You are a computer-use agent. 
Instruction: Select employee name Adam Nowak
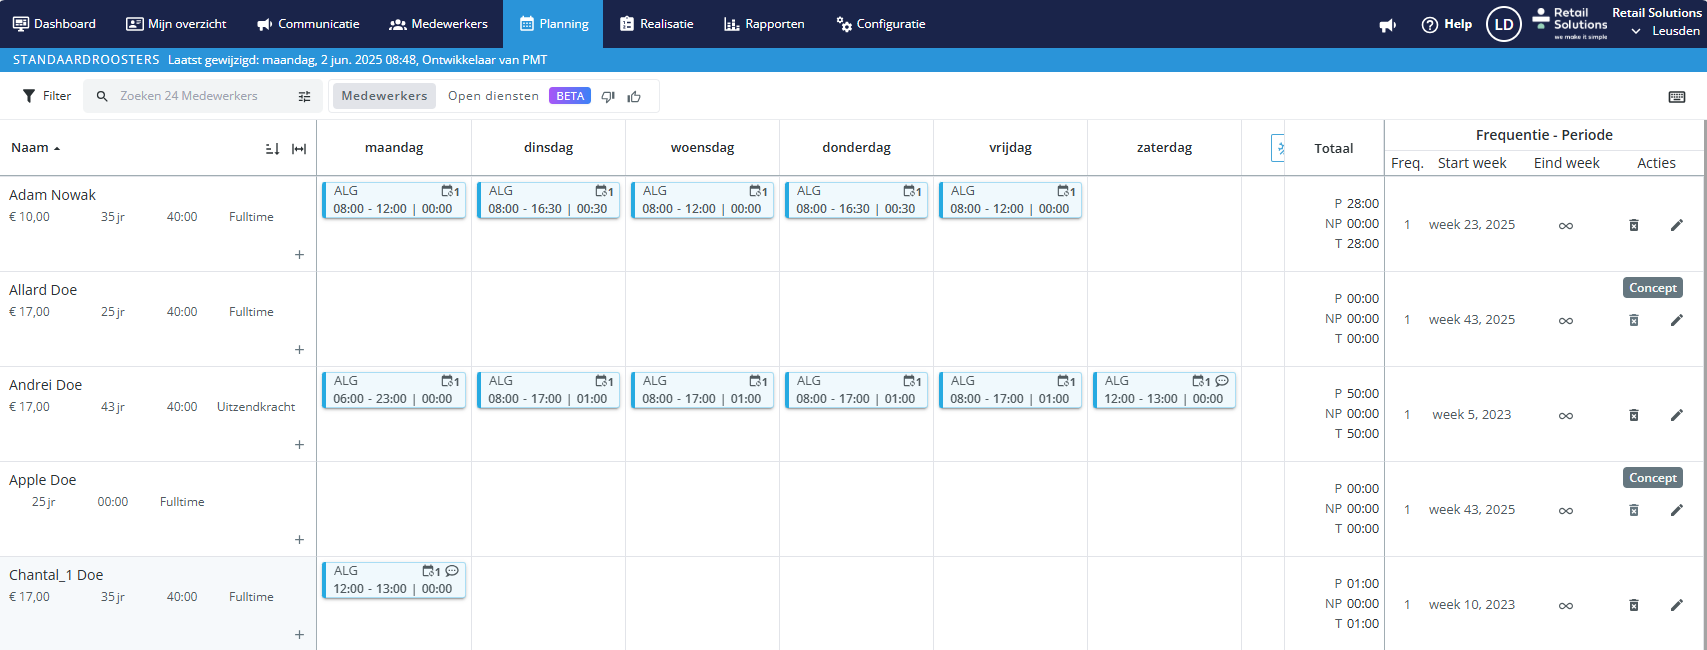tap(53, 195)
